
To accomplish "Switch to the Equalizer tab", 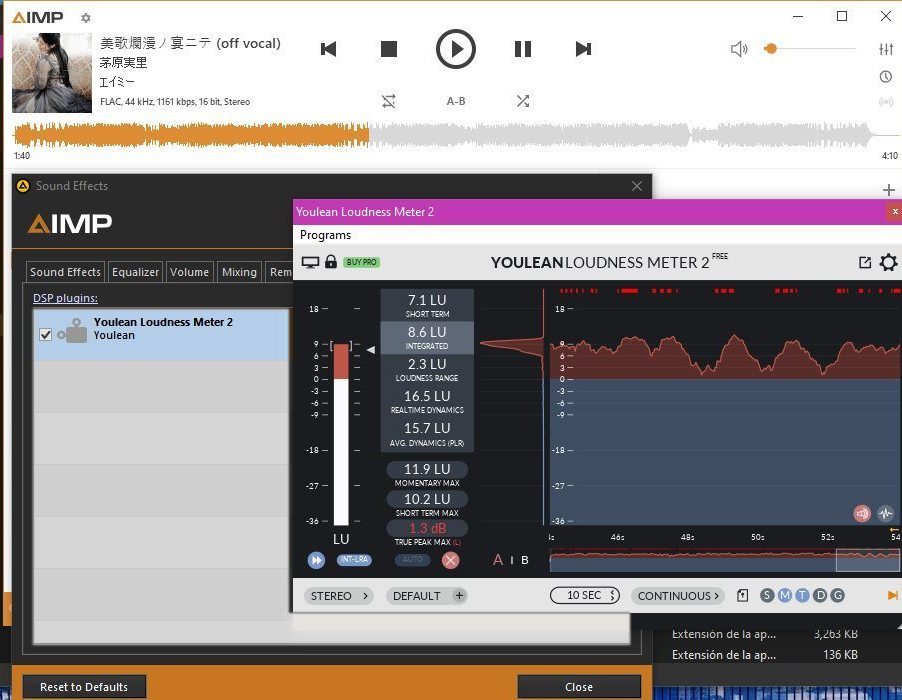I will pos(135,272).
